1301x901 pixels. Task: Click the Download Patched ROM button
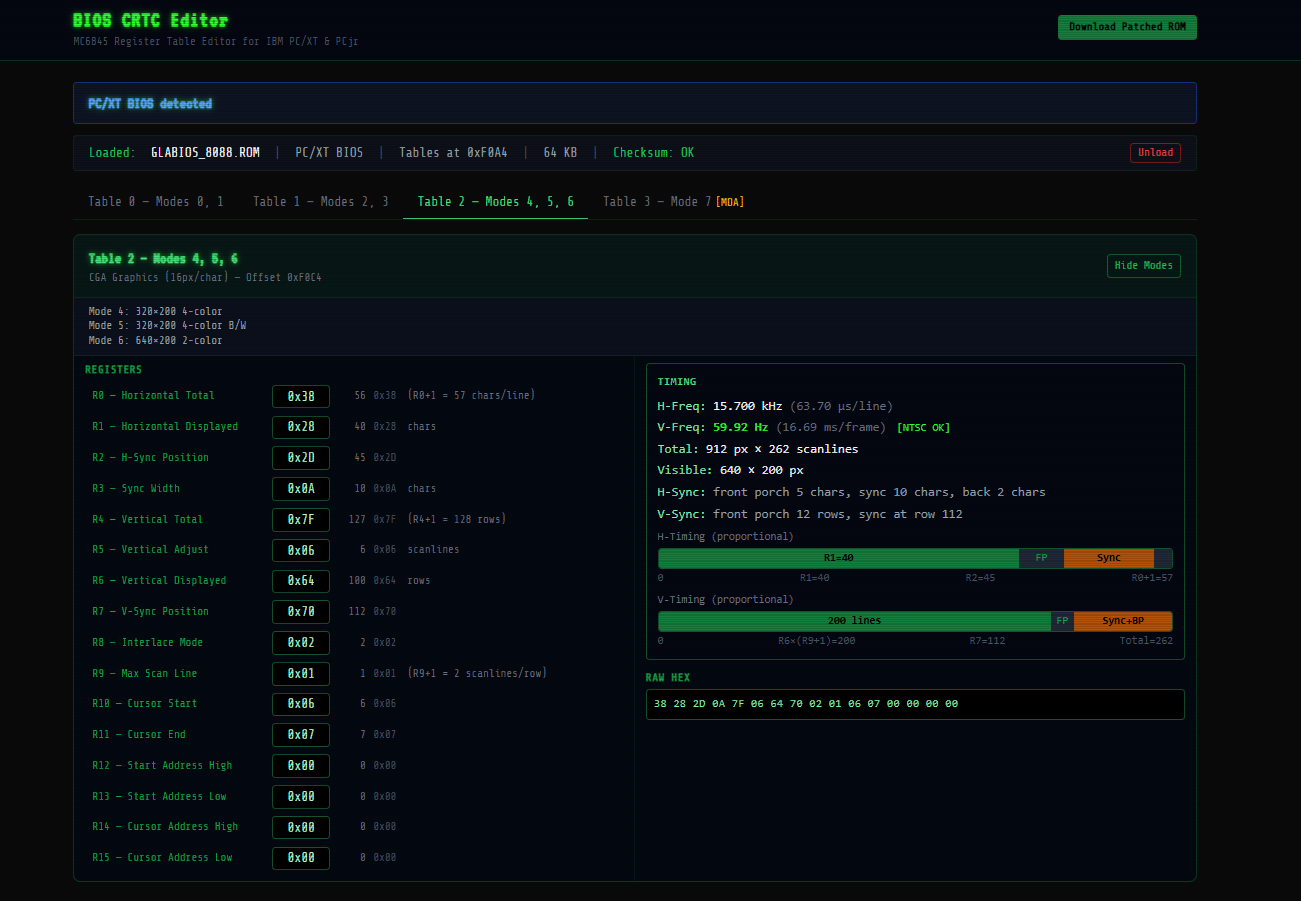coord(1126,27)
